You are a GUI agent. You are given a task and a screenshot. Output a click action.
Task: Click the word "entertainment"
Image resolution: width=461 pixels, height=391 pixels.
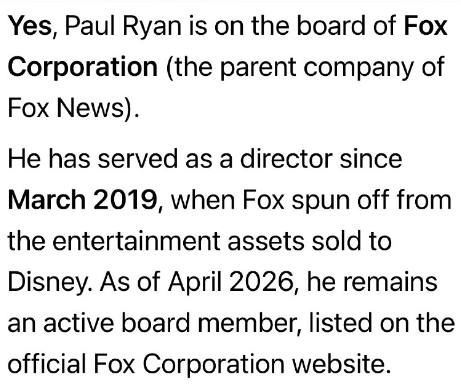point(136,241)
